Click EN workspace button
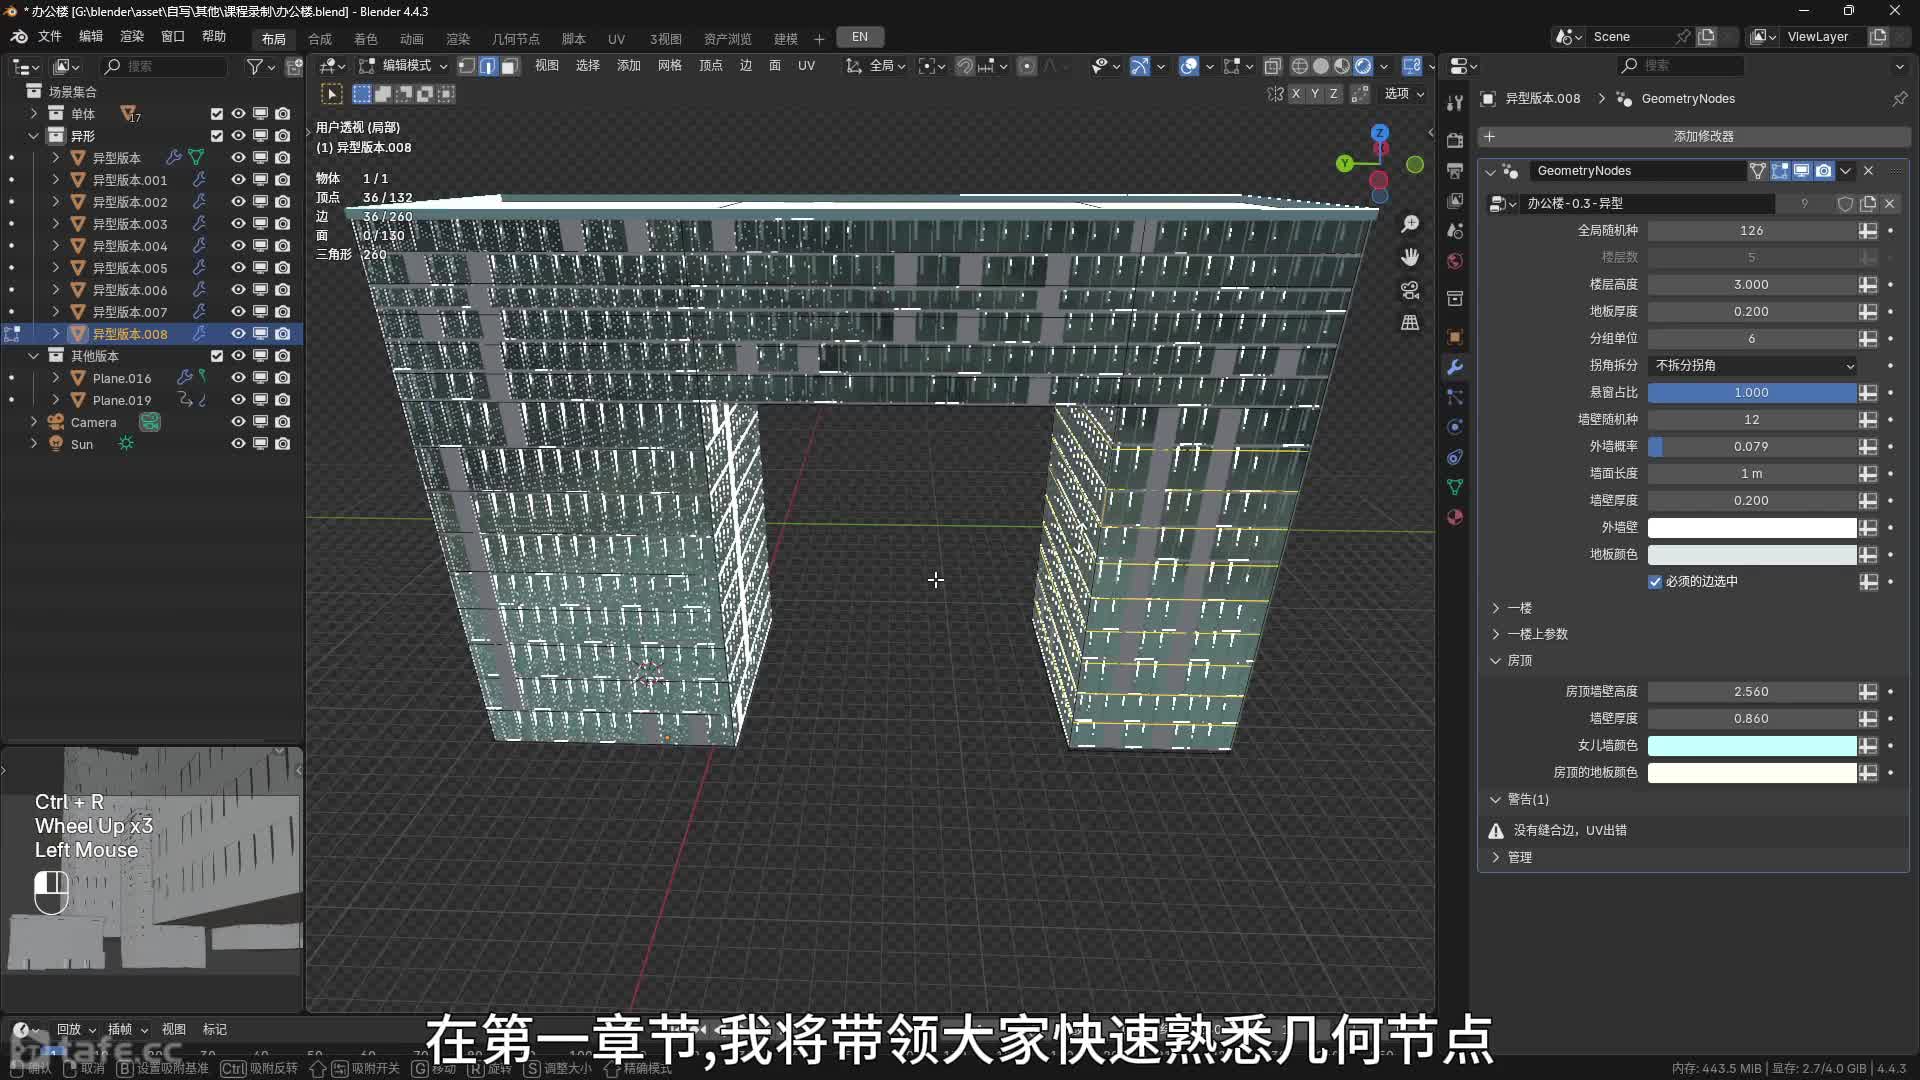 [x=860, y=37]
